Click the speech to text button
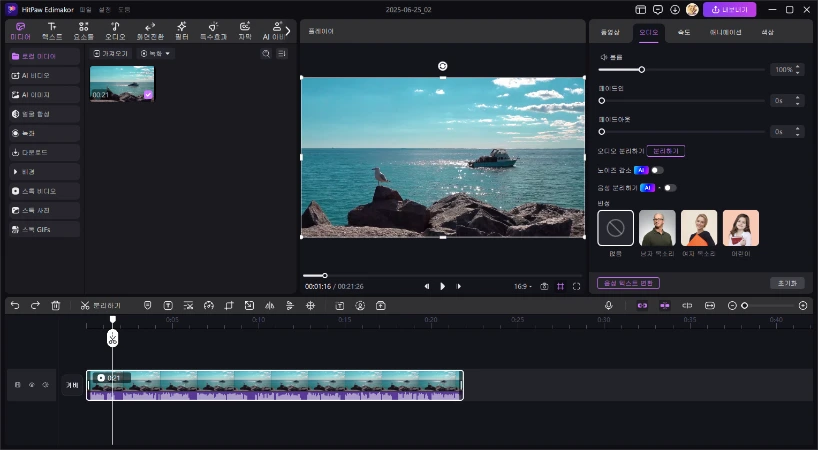This screenshot has height=450, width=818. tap(628, 283)
